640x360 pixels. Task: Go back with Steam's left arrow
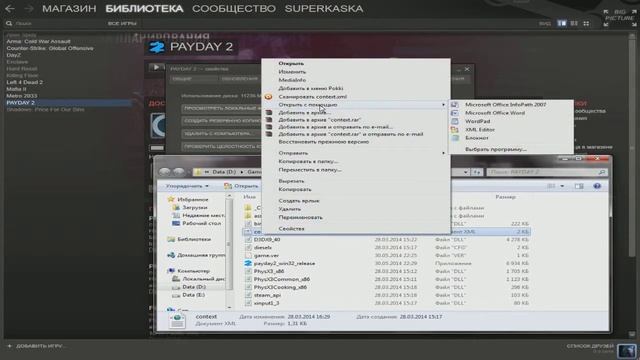point(10,8)
